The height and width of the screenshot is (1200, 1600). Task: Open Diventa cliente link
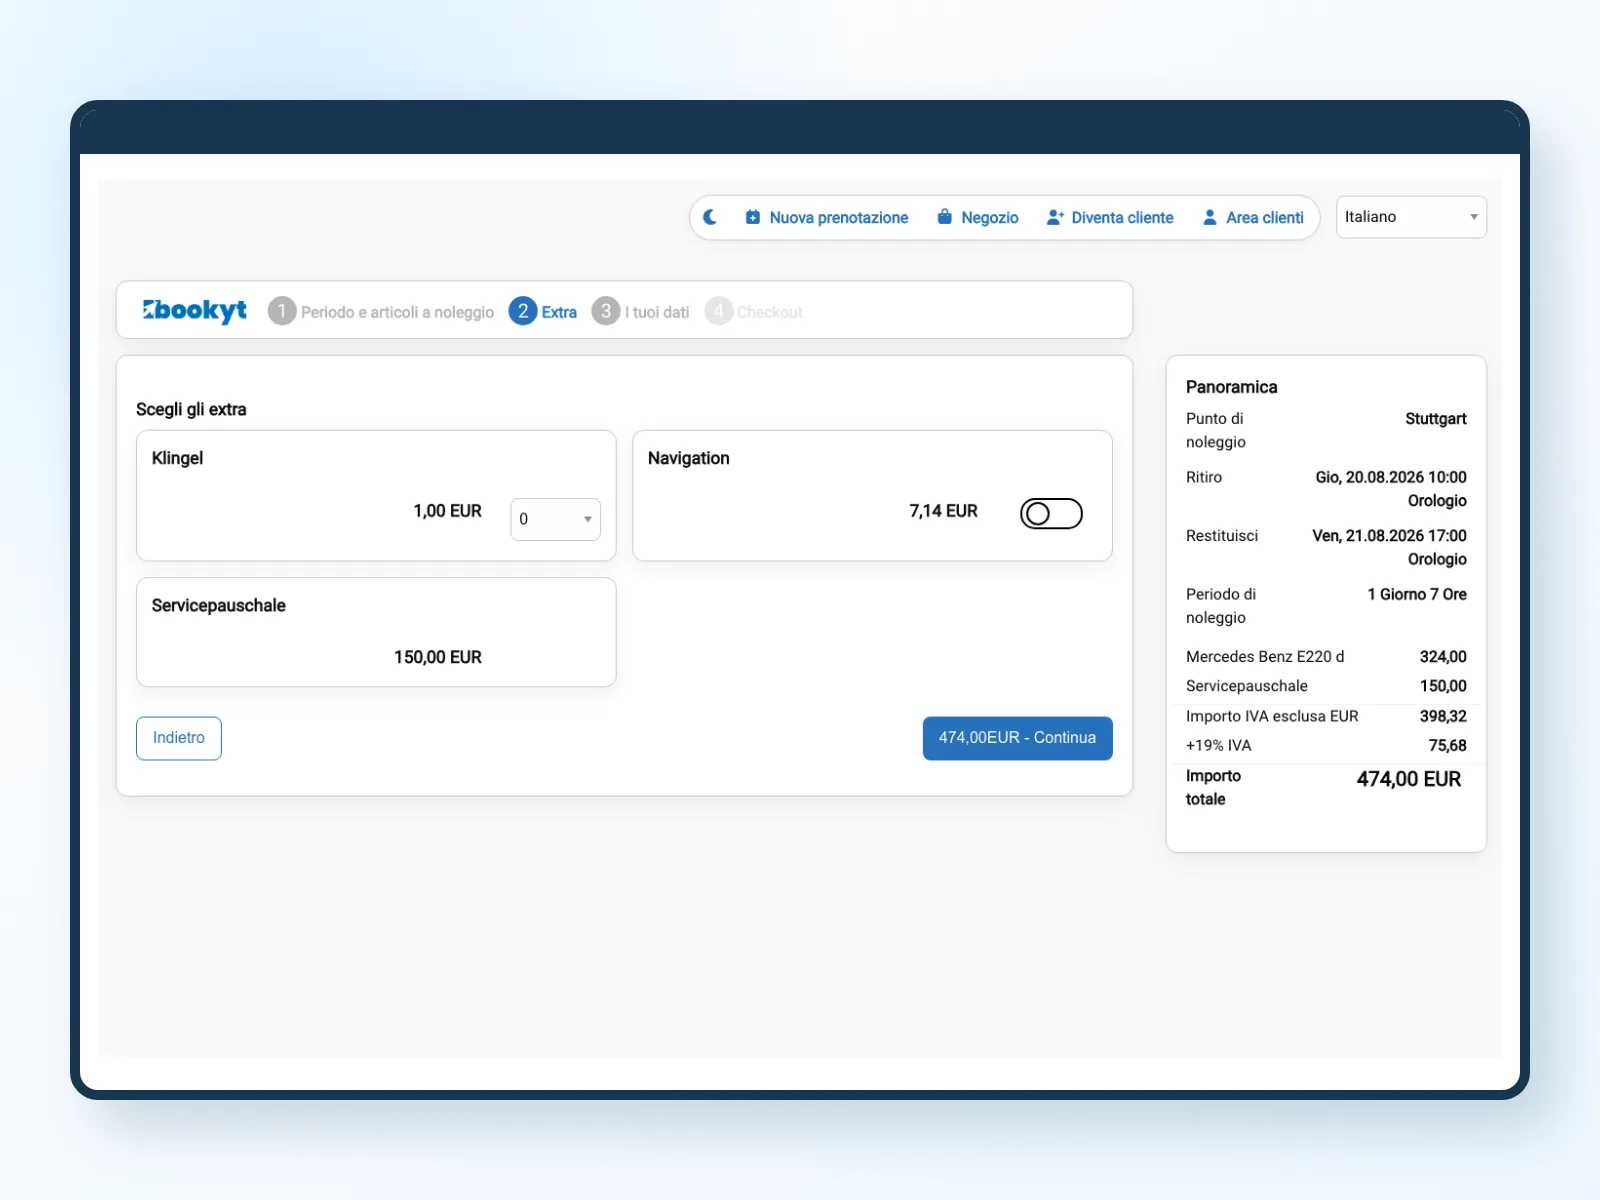(x=1123, y=217)
